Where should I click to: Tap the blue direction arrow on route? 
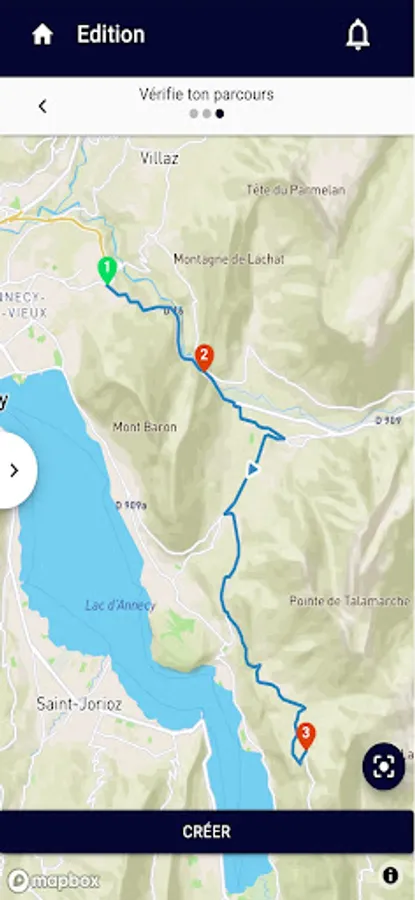(x=253, y=470)
